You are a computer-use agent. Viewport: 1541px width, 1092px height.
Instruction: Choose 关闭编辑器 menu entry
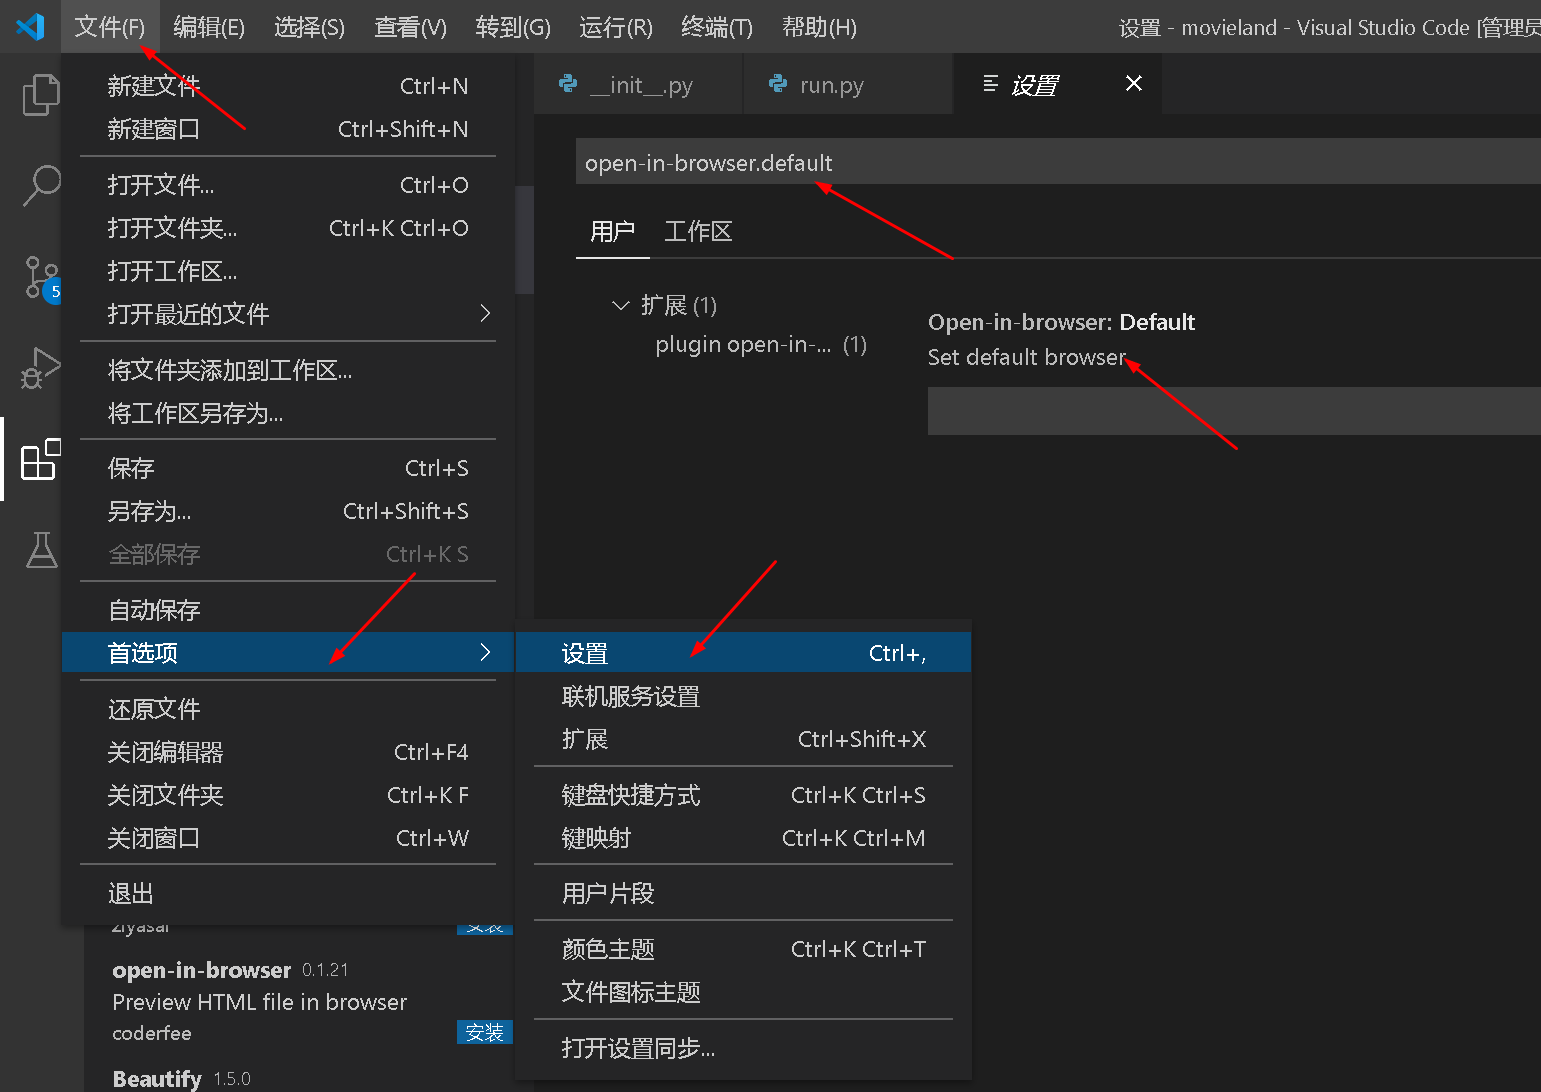(x=288, y=752)
